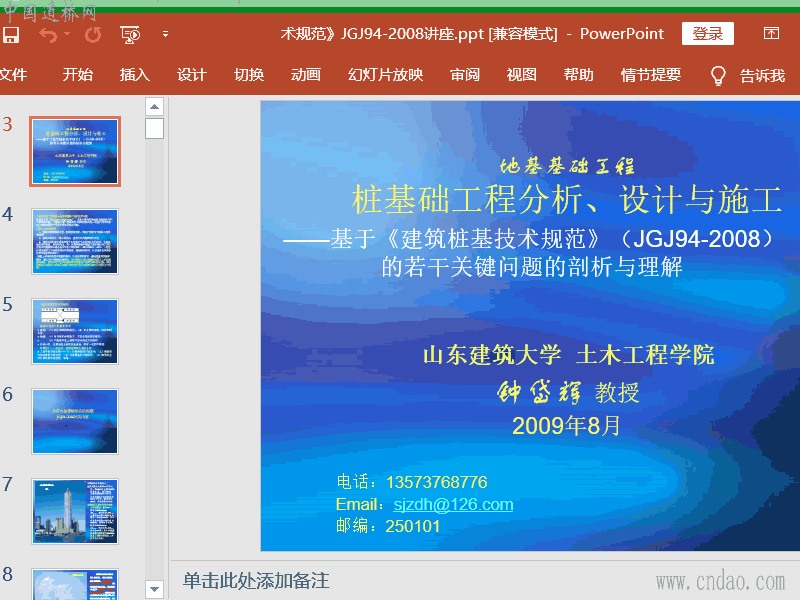Image resolution: width=800 pixels, height=600 pixels.
Task: Select slide 6 thumbnail
Action: (75, 421)
